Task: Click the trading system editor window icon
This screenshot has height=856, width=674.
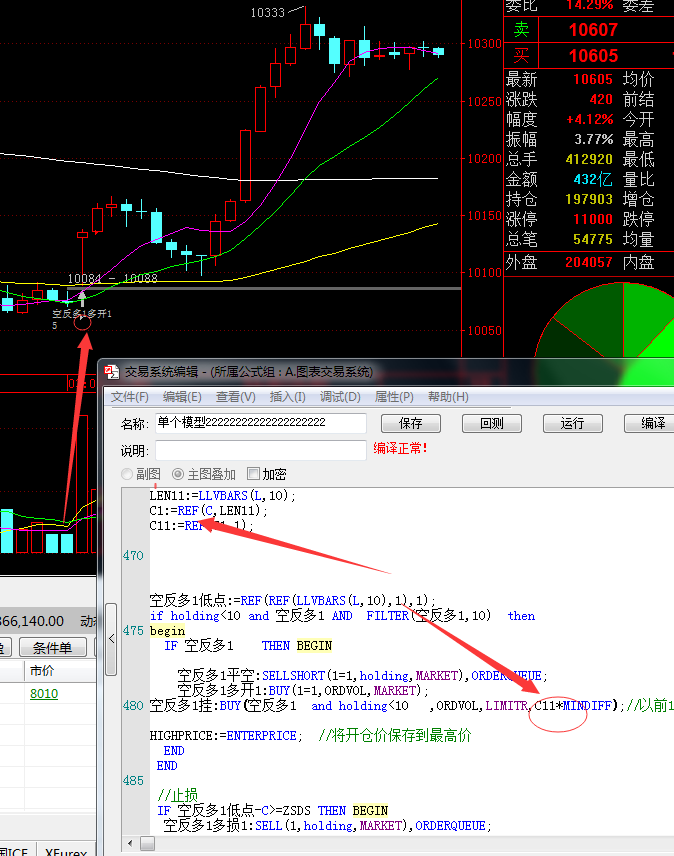Action: coord(112,372)
